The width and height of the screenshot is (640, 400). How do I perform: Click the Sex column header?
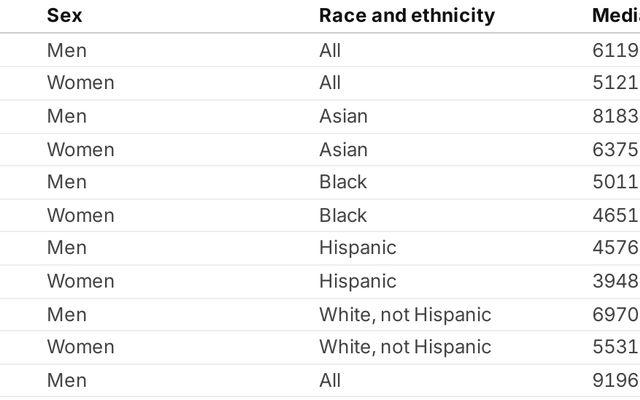coord(65,15)
